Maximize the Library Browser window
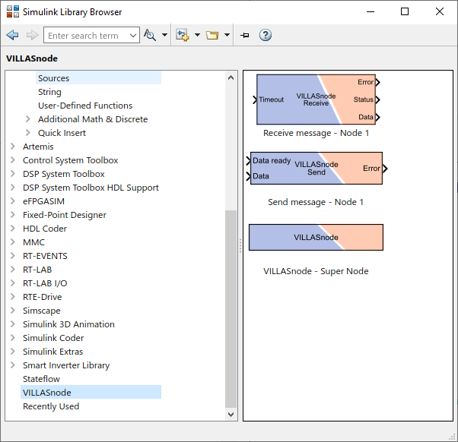The height and width of the screenshot is (442, 458). pyautogui.click(x=405, y=12)
